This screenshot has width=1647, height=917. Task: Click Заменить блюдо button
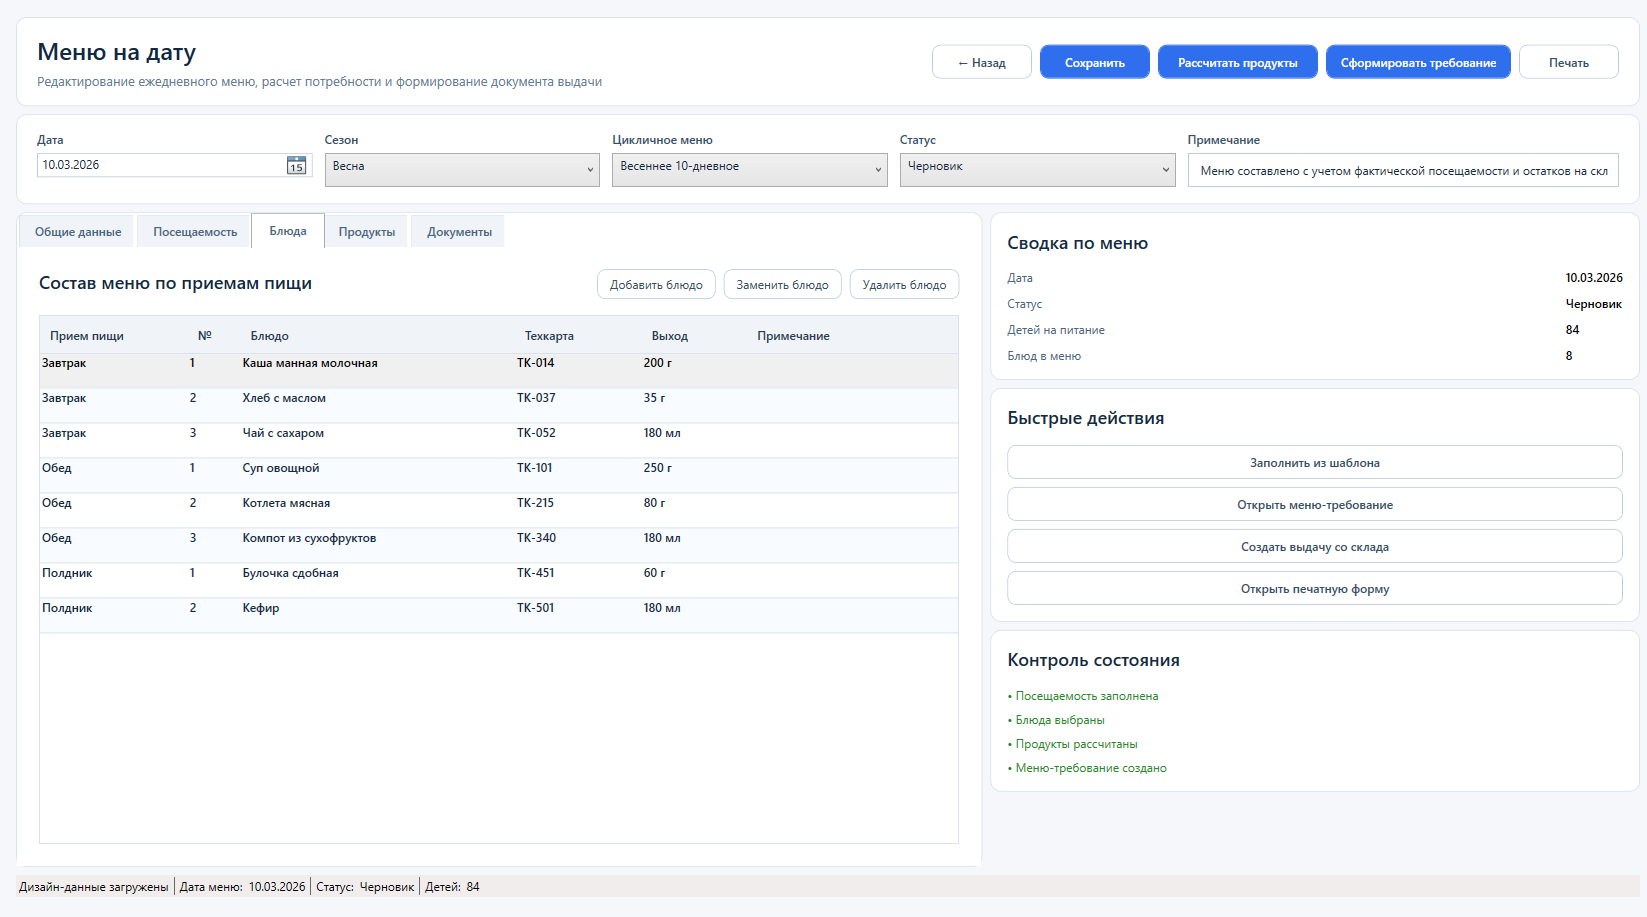point(782,285)
